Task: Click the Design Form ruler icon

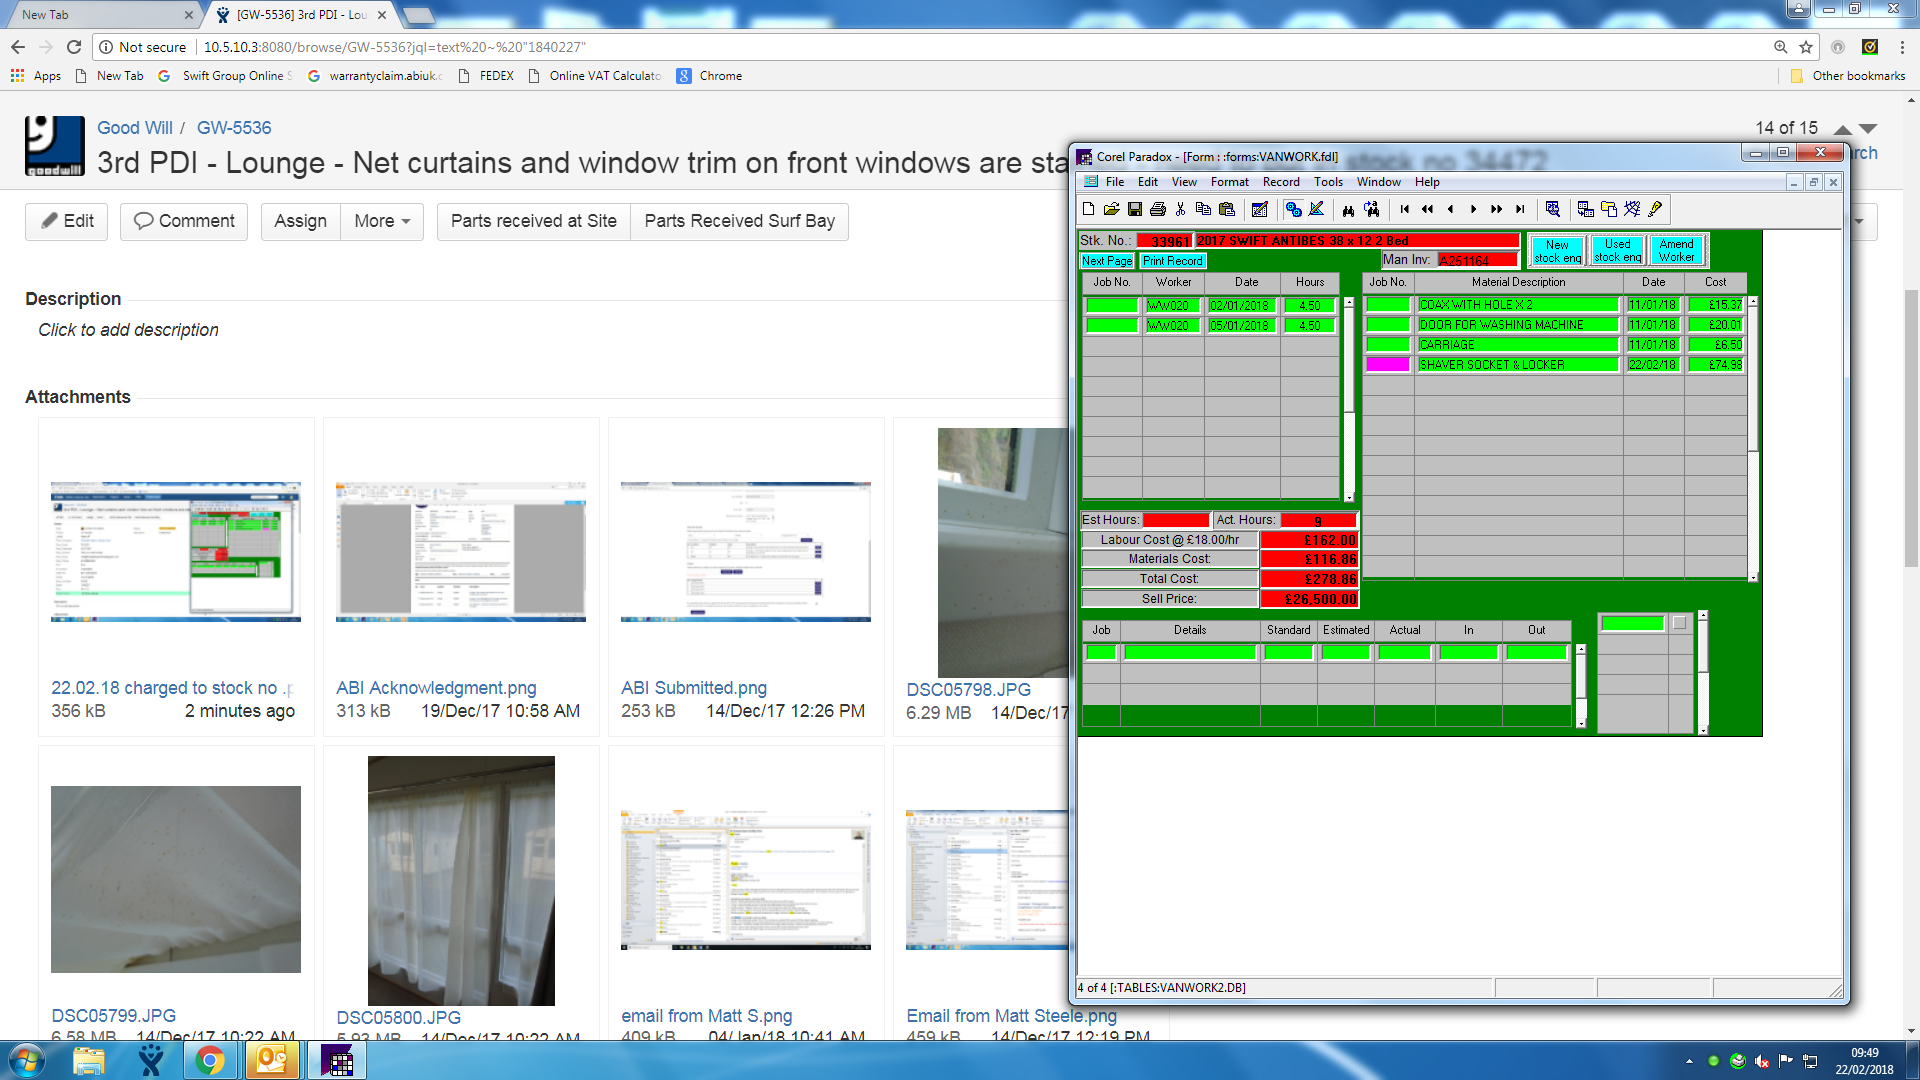Action: click(1317, 209)
